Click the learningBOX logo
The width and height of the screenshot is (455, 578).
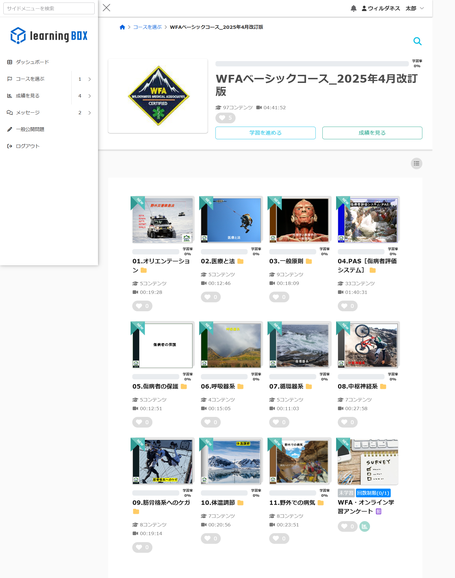(49, 36)
